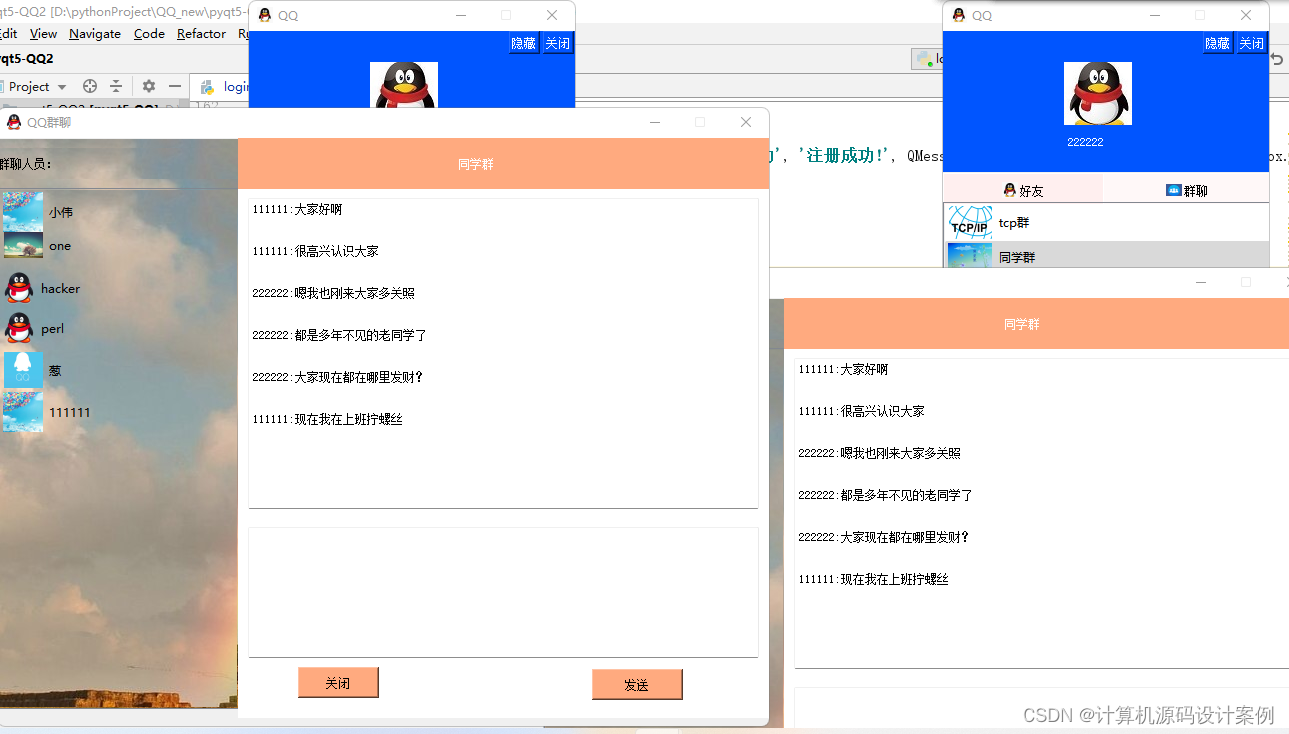Click 很高兴认识大家 in the background chat window
The height and width of the screenshot is (734, 1289).
click(882, 411)
